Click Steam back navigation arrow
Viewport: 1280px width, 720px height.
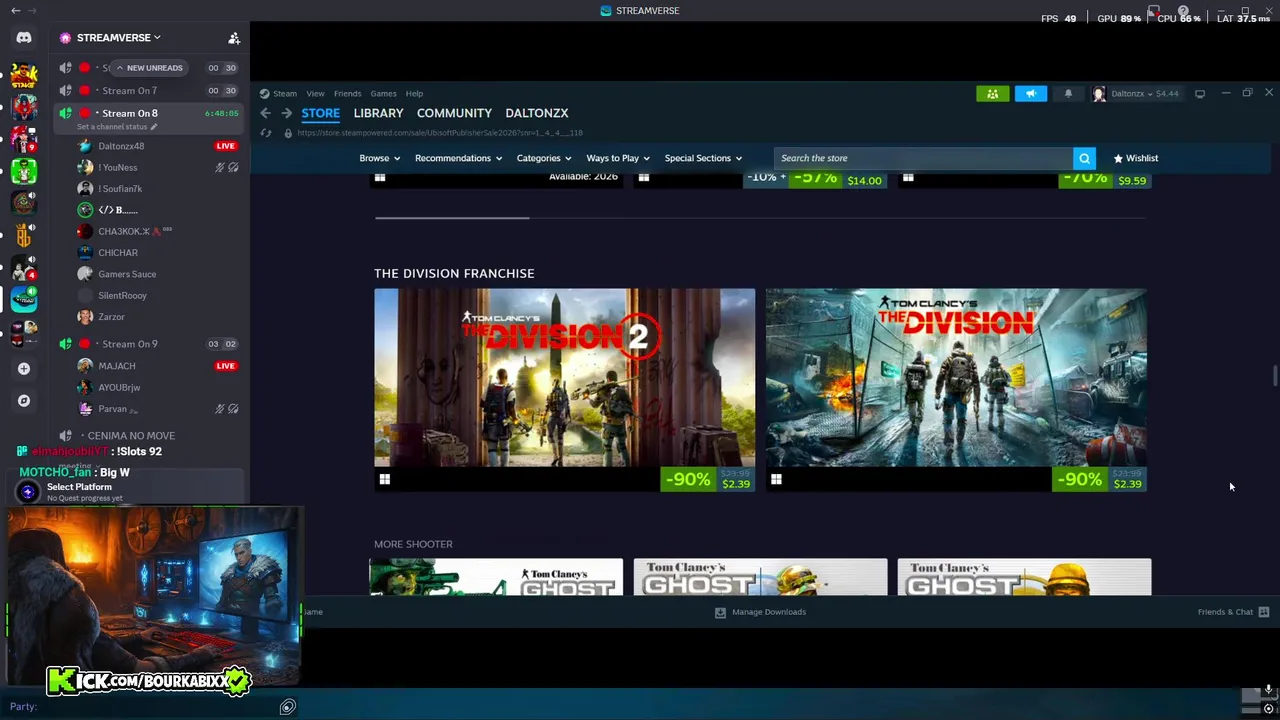(266, 113)
